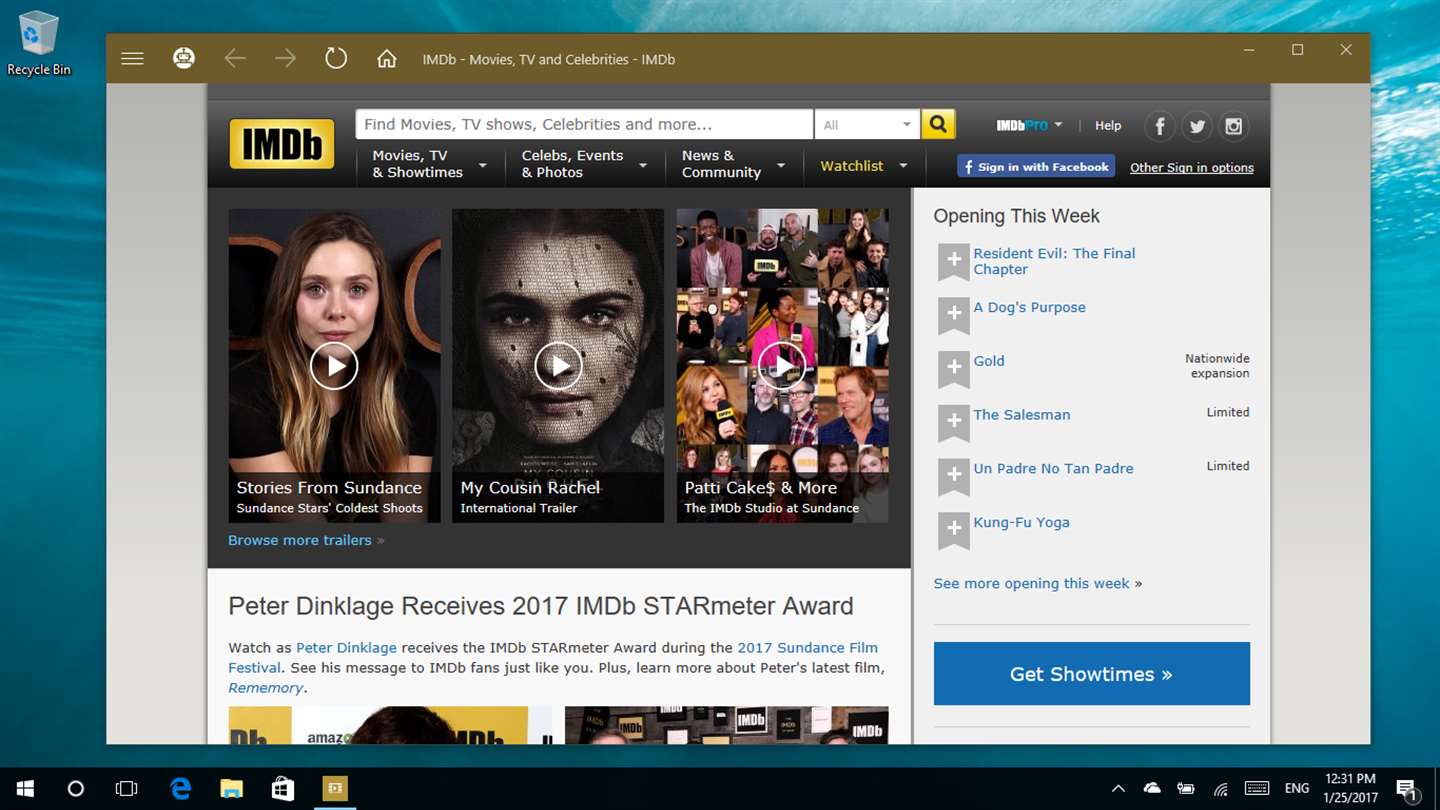
Task: Add Un Padre No Tan Padre to watchlist
Action: pyautogui.click(x=954, y=477)
